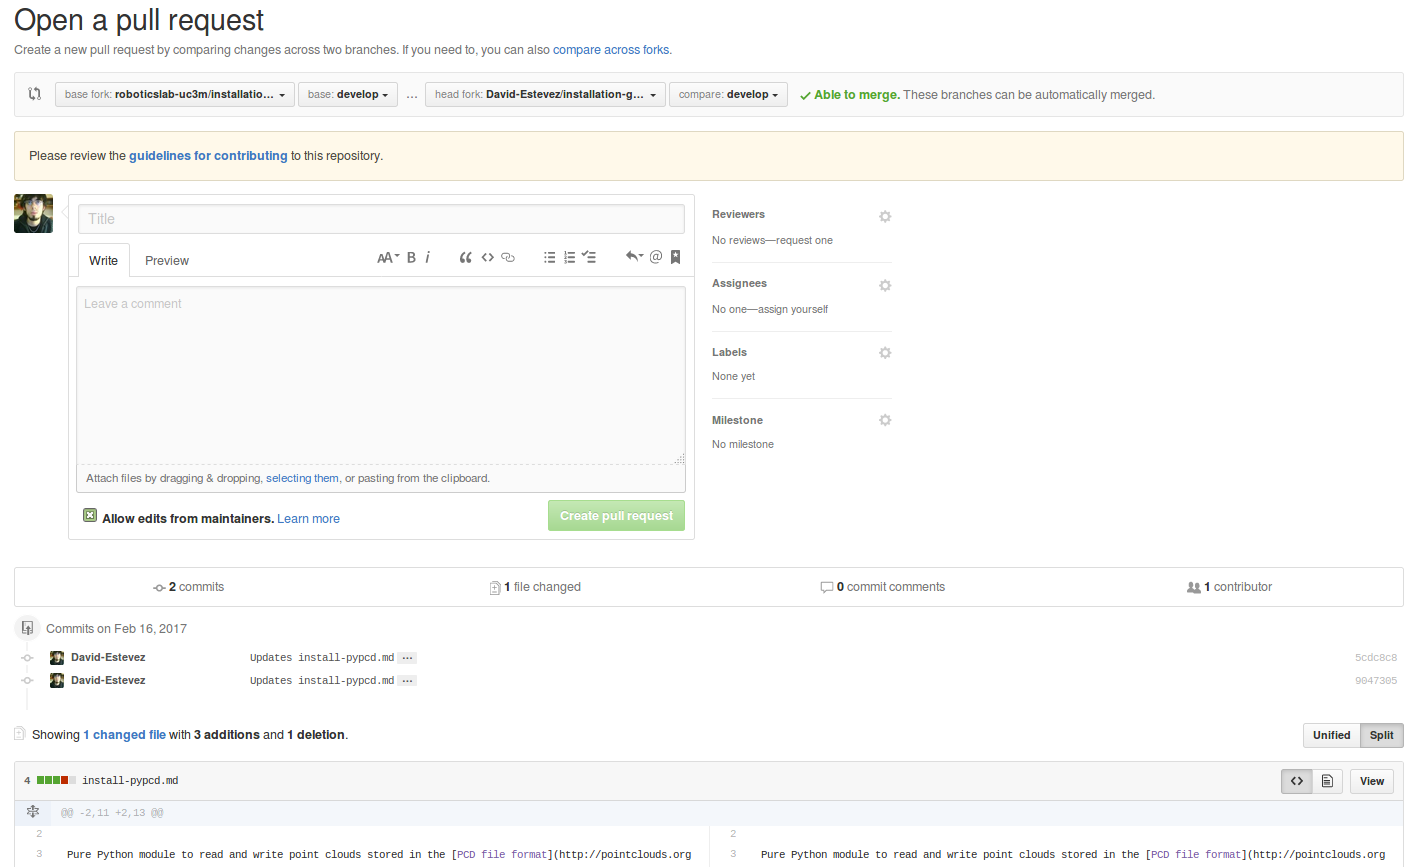Viewport: 1412px width, 867px height.
Task: Switch to the Preview tab
Action: click(166, 261)
